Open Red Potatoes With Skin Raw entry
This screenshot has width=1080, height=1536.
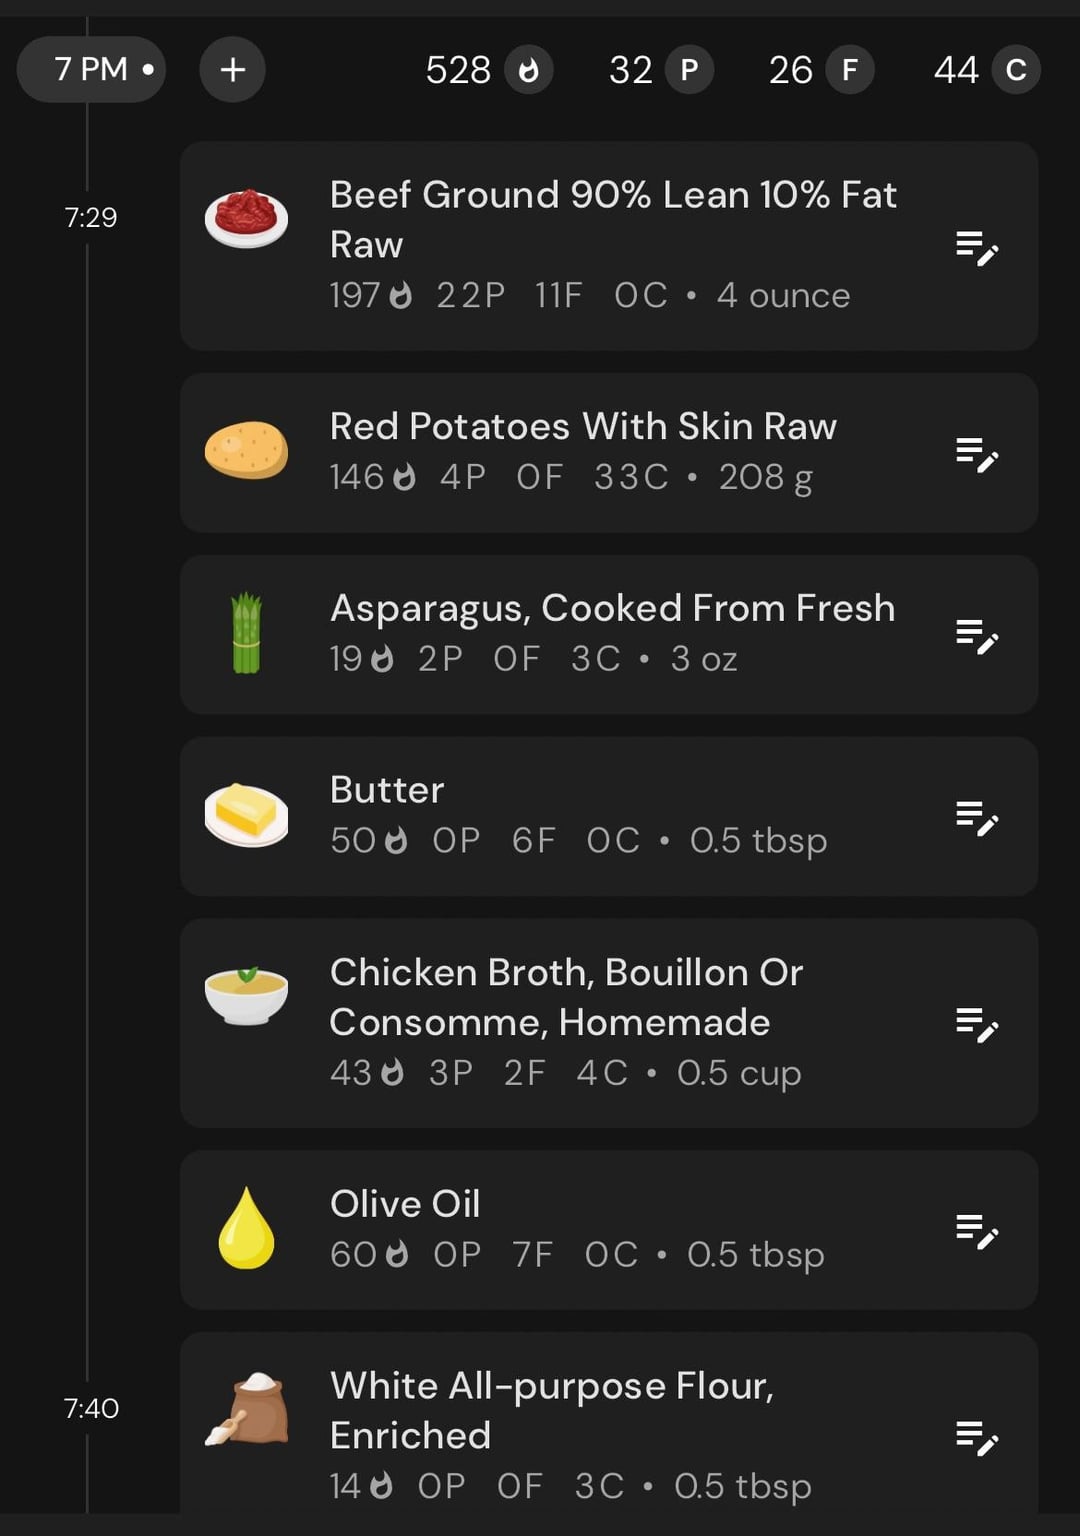coord(609,453)
